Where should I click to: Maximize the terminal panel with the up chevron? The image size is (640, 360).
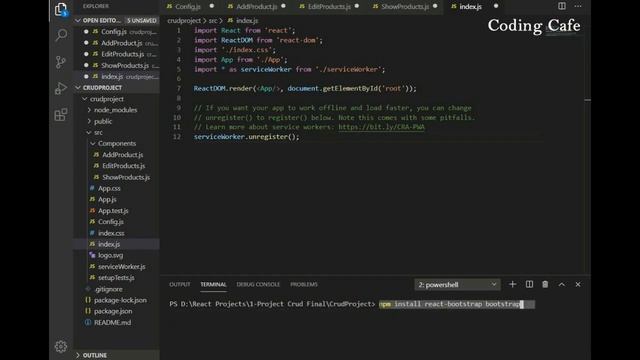[x=562, y=284]
